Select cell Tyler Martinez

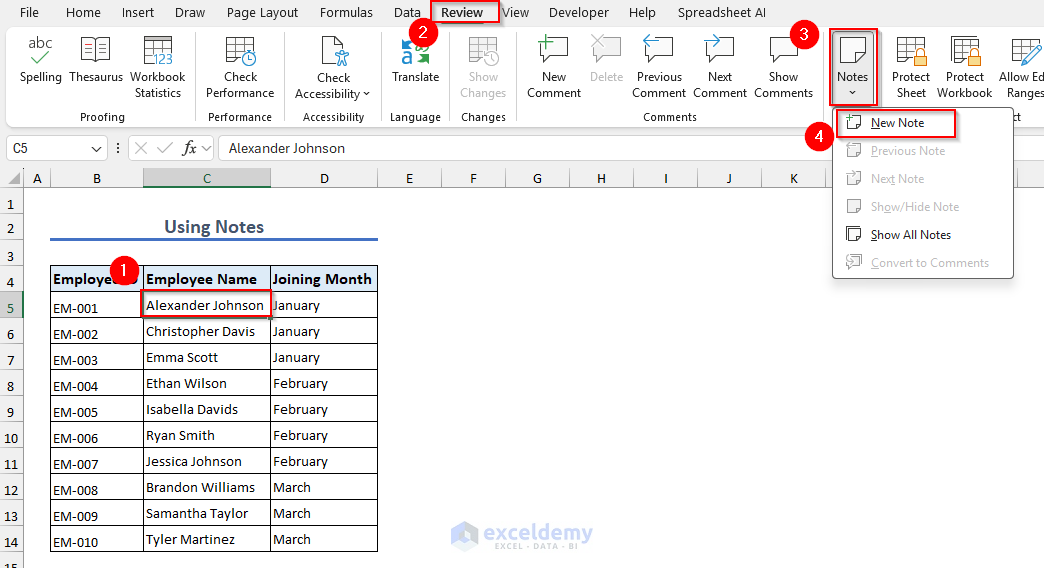(x=206, y=539)
